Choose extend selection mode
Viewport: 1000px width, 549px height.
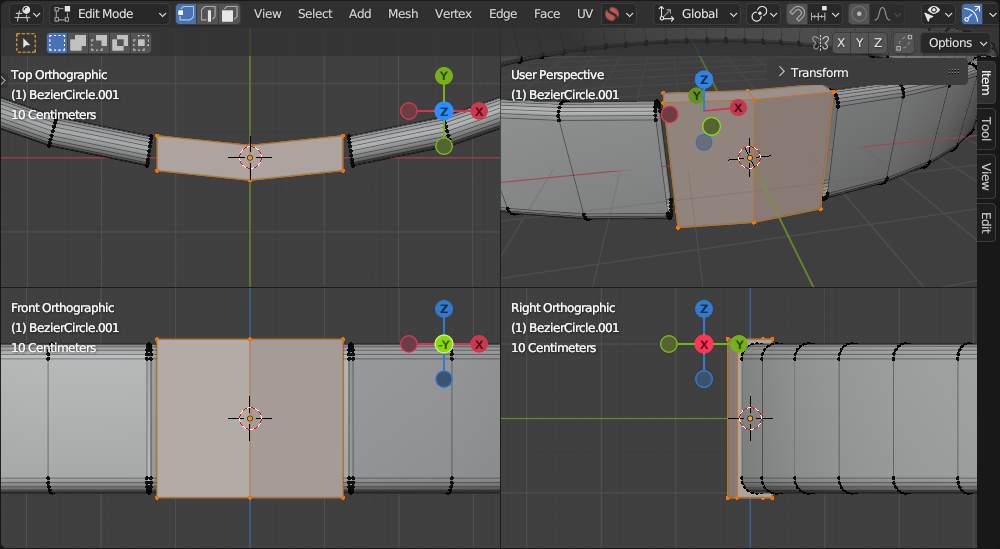(78, 43)
